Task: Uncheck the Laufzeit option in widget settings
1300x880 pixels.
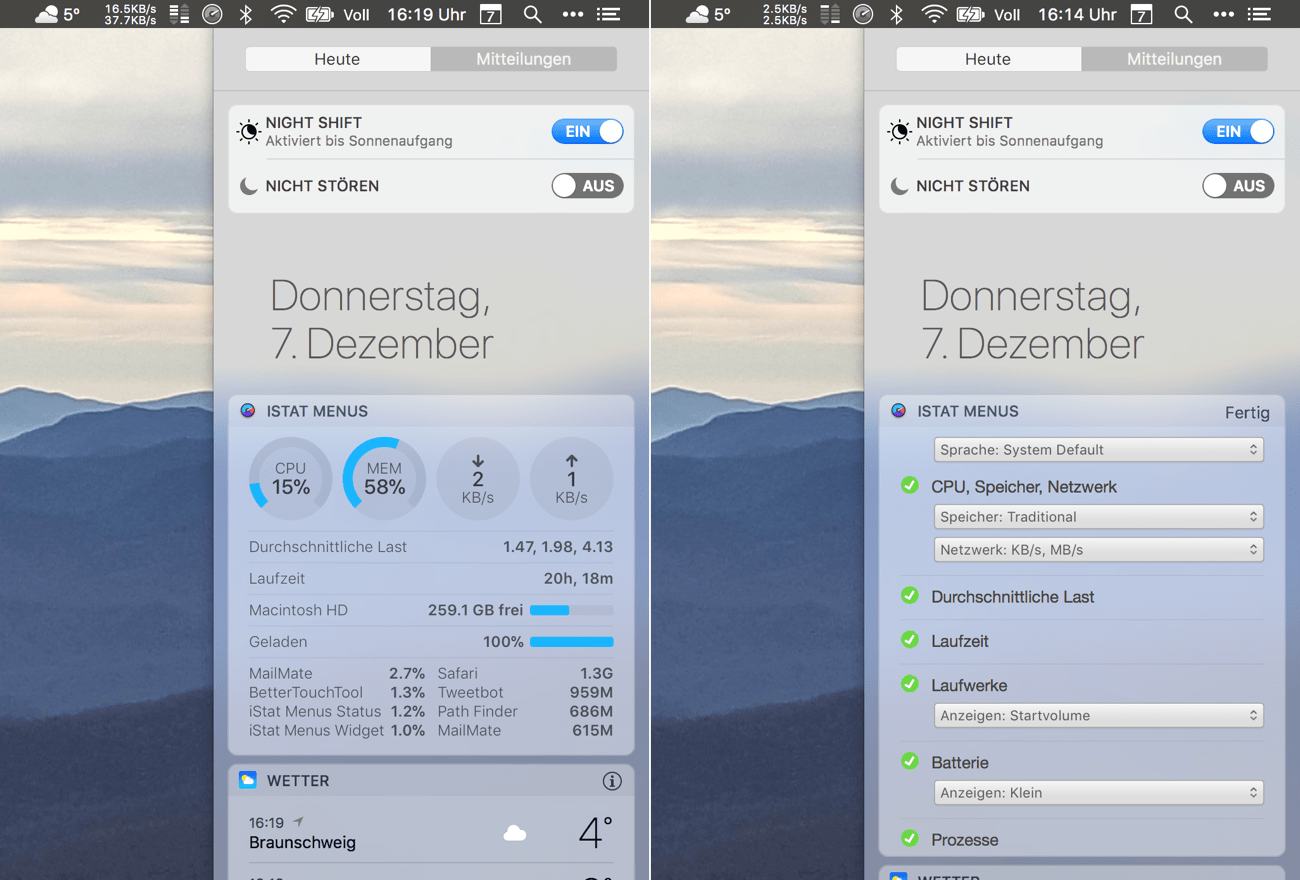Action: tap(910, 639)
